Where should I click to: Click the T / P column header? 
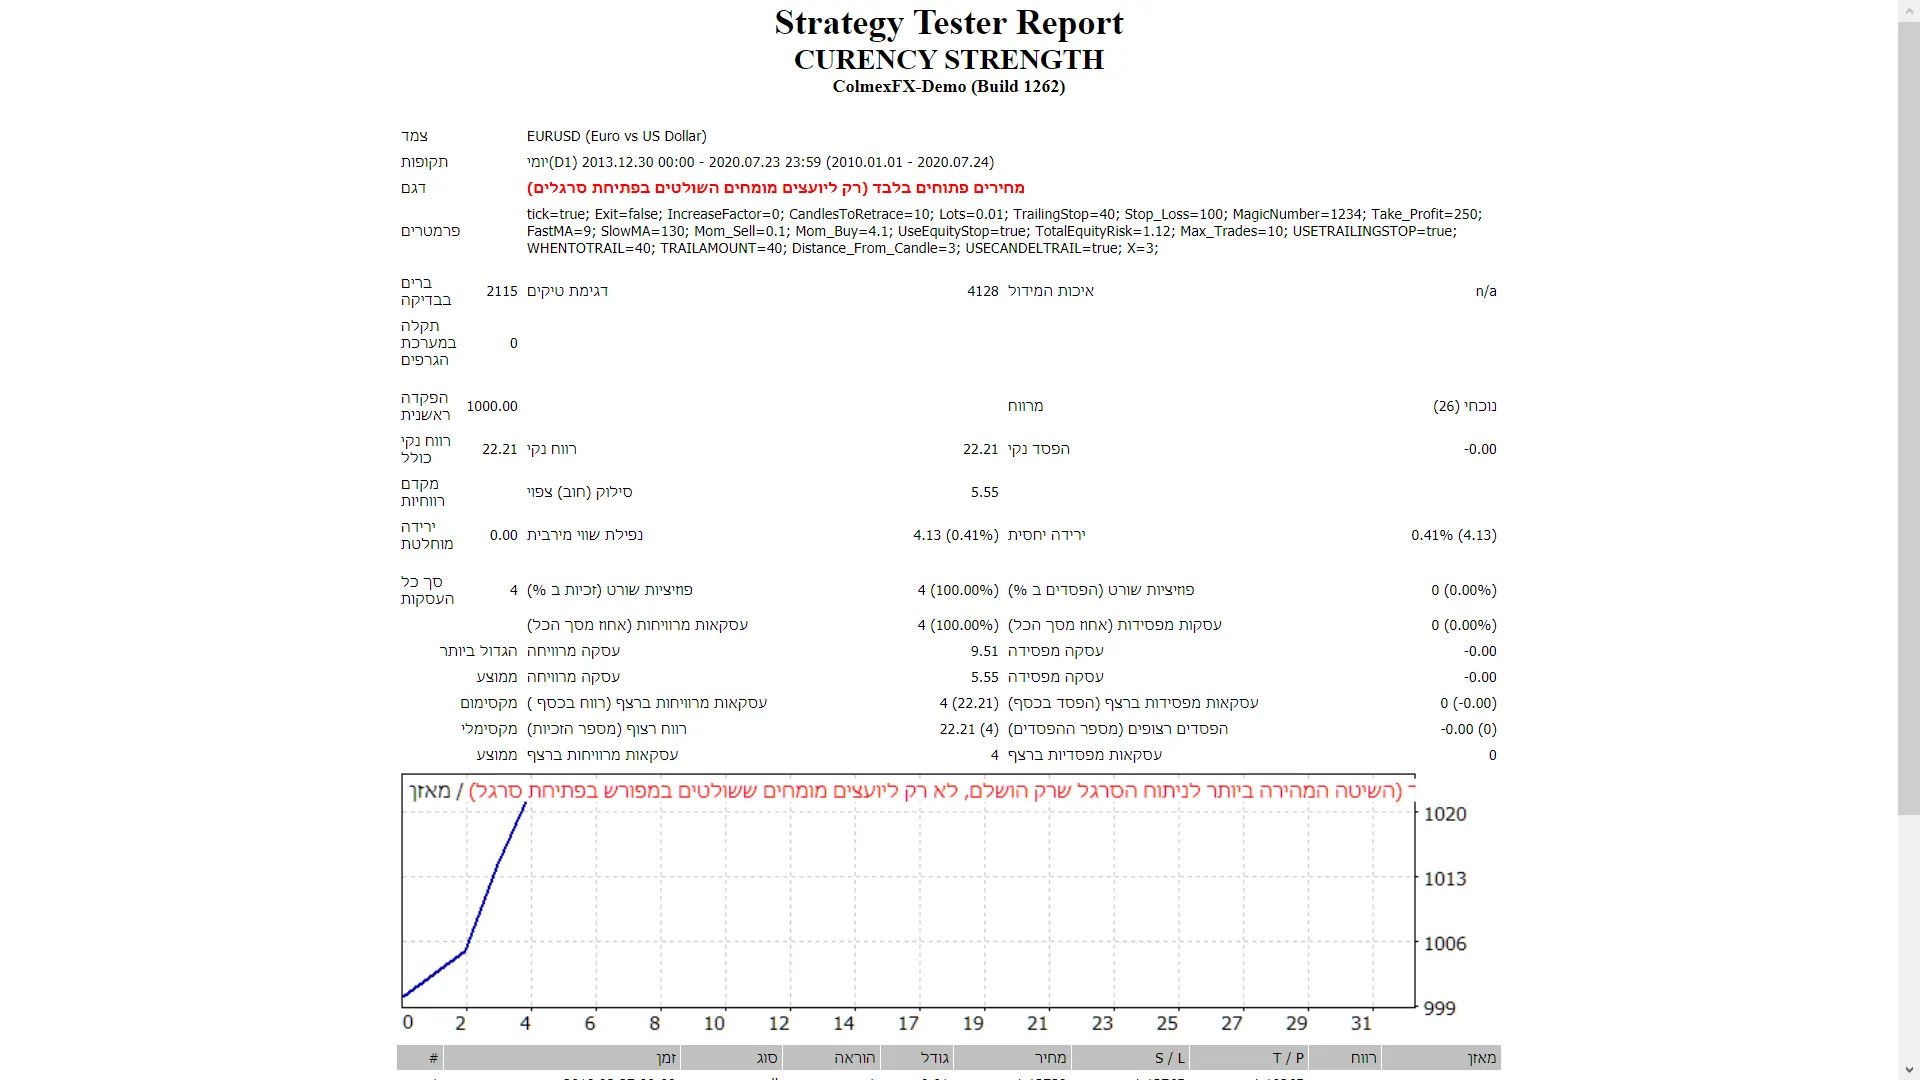coord(1287,1058)
